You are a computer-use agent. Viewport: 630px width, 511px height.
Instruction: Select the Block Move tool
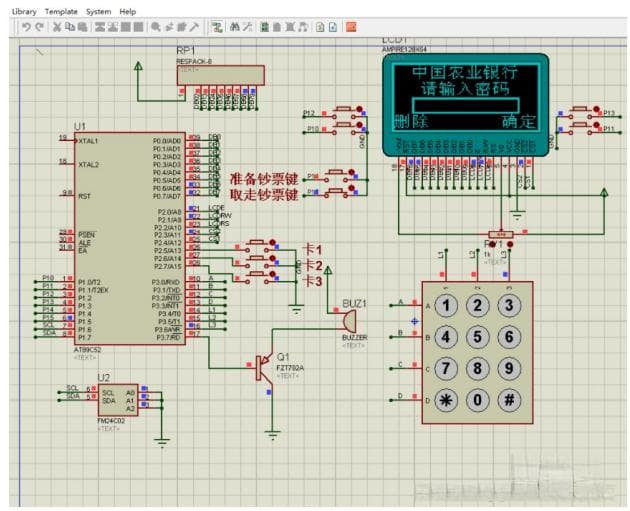[113, 27]
